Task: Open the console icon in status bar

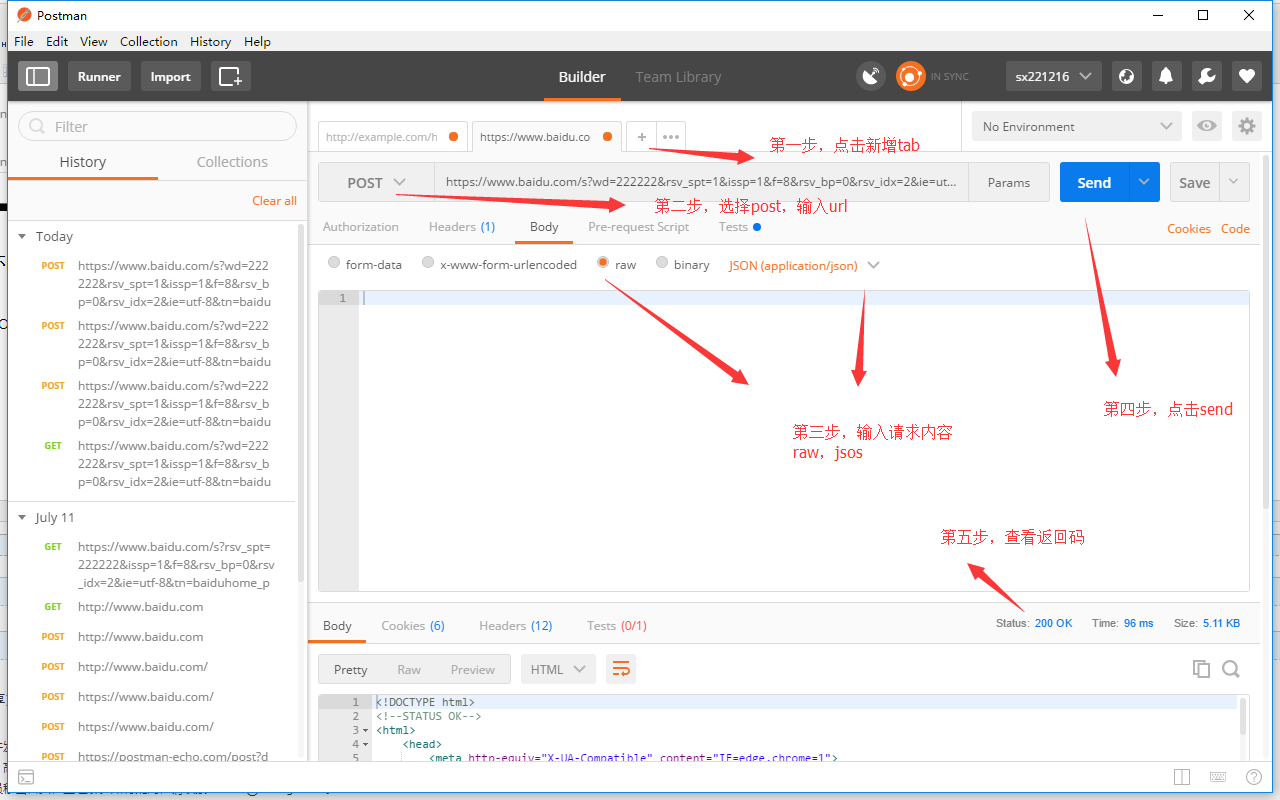Action: point(27,777)
